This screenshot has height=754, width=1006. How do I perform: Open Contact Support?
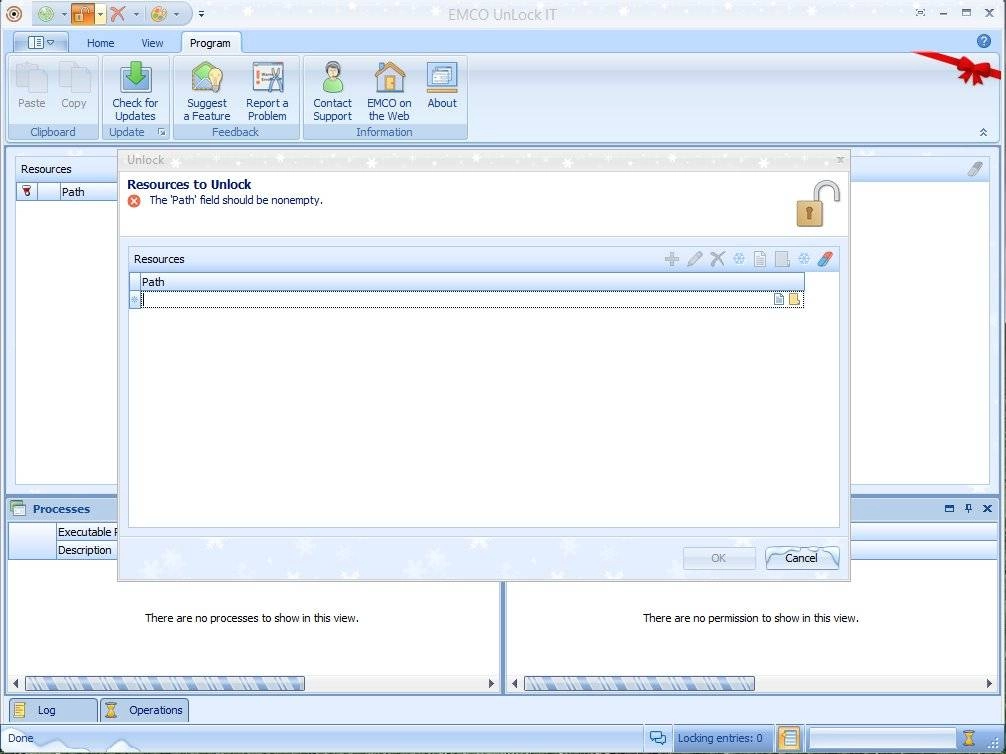pos(332,90)
